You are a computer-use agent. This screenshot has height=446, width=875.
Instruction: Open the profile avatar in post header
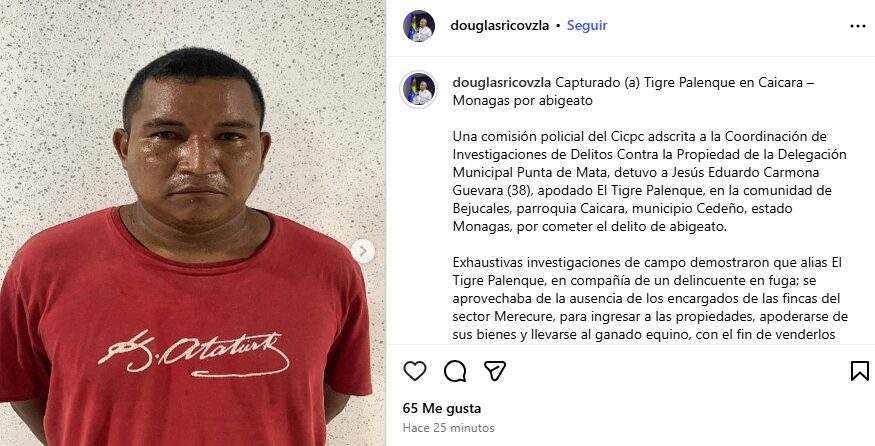(419, 26)
